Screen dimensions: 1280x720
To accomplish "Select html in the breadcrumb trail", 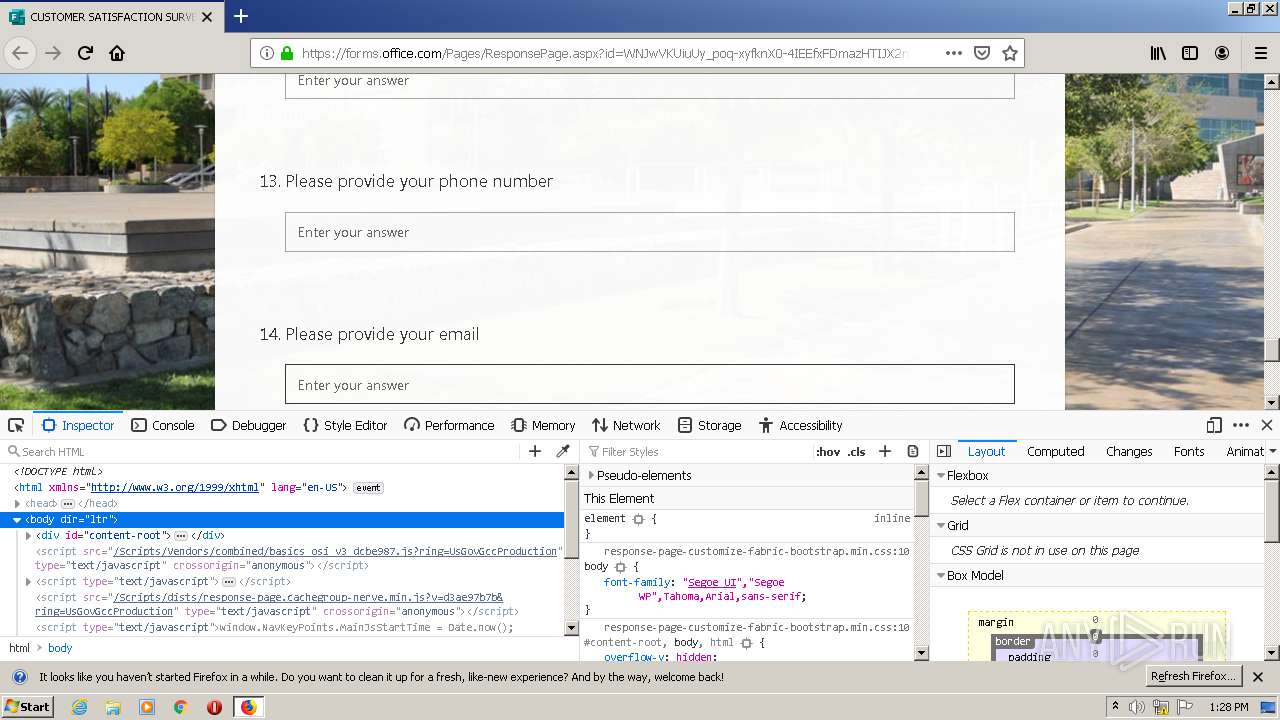I will (20, 648).
